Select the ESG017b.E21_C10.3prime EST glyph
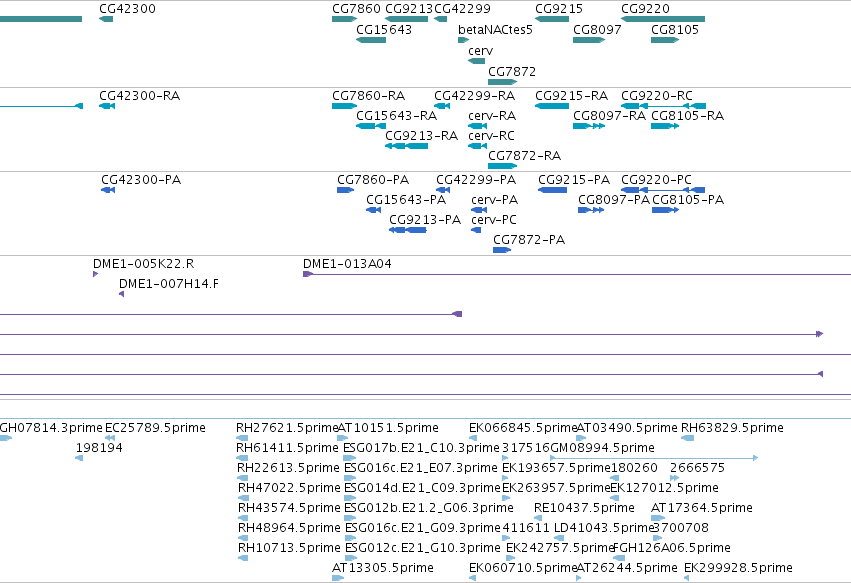 350,458
